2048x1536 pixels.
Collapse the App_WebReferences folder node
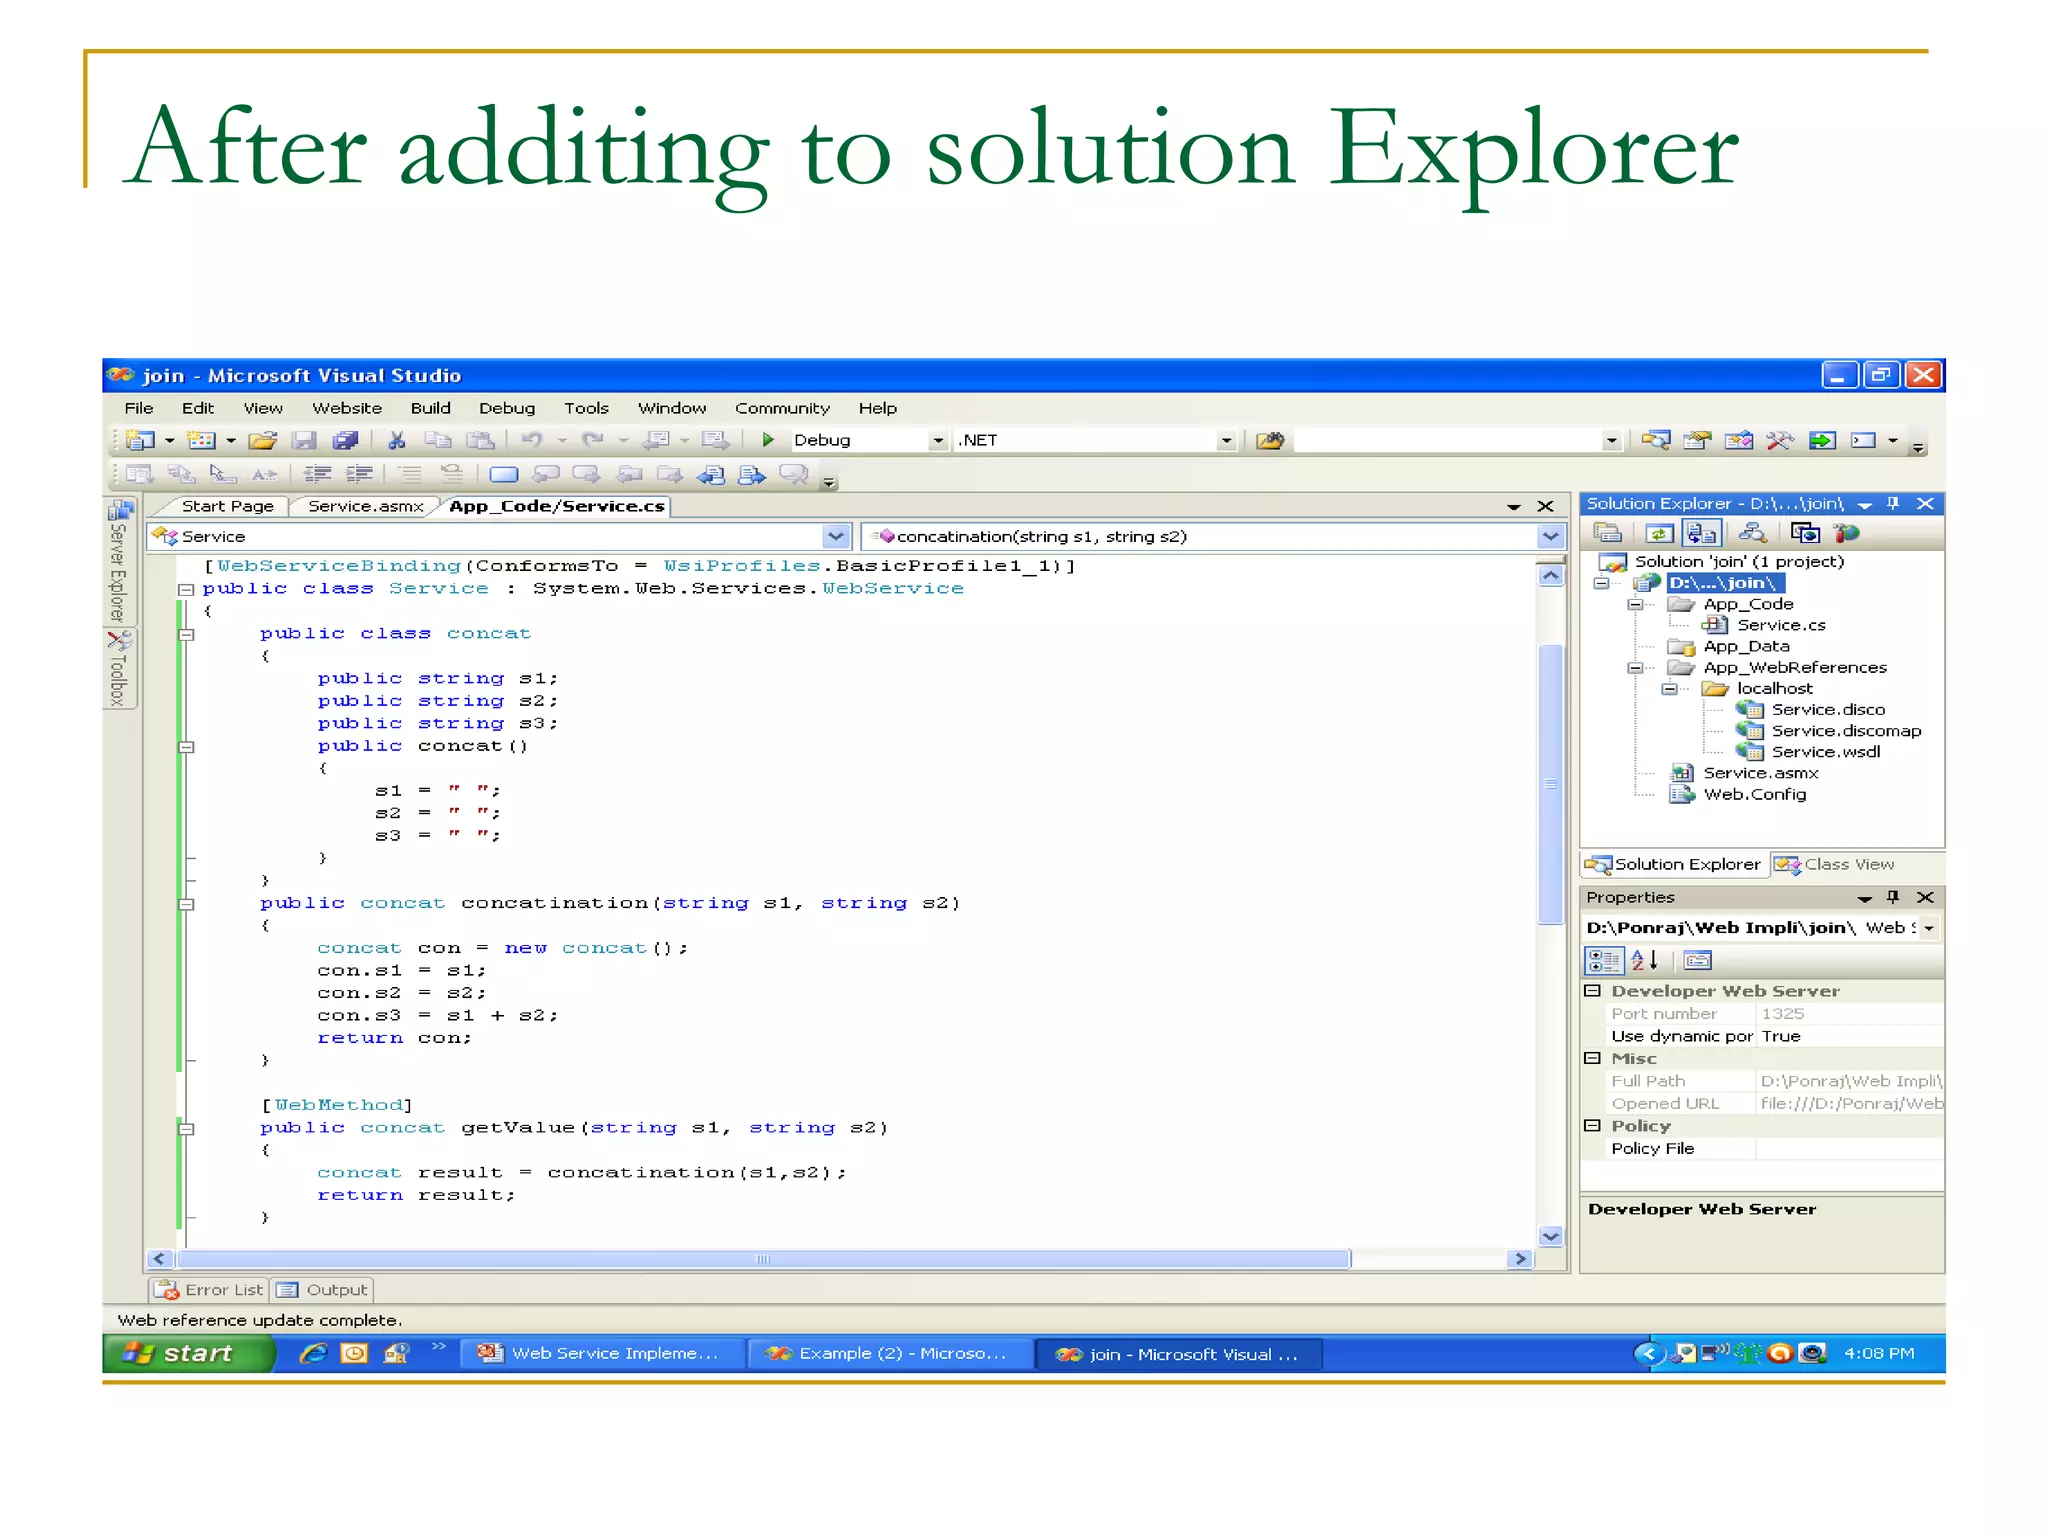pos(1635,668)
